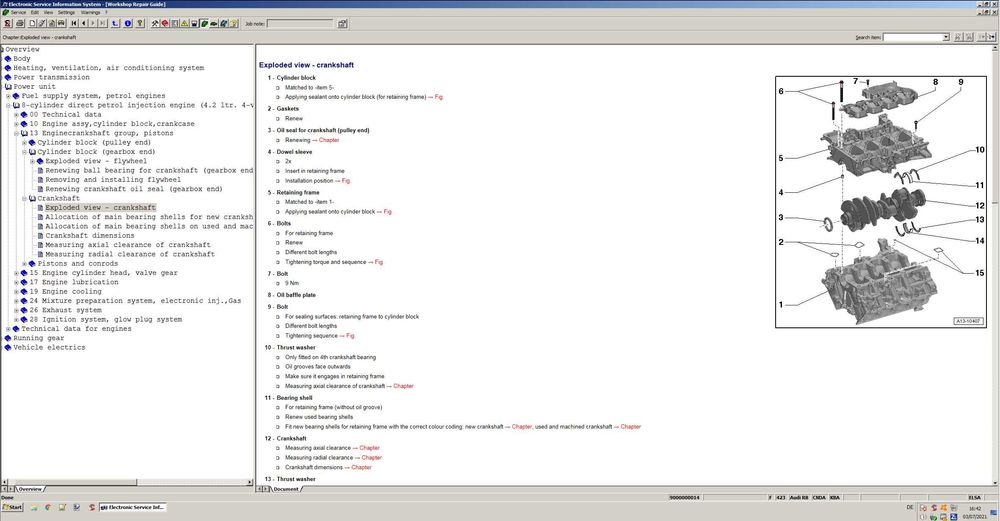Screen dimensions: 1000x521
Task: Follow Chapter link under Oil seal Renewing
Action: pos(329,140)
